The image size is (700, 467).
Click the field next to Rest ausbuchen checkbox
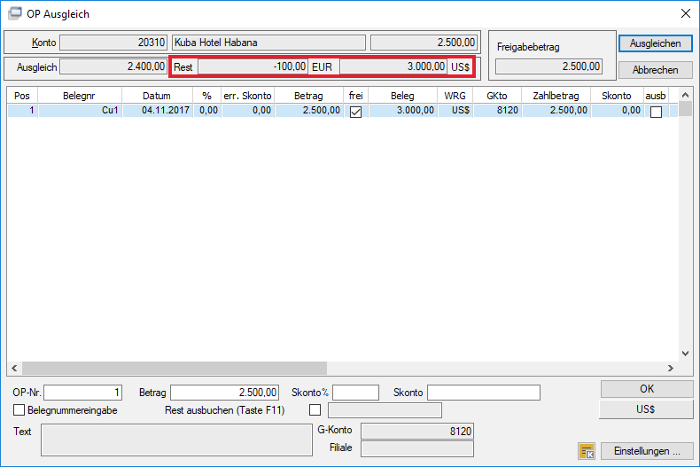coord(385,410)
